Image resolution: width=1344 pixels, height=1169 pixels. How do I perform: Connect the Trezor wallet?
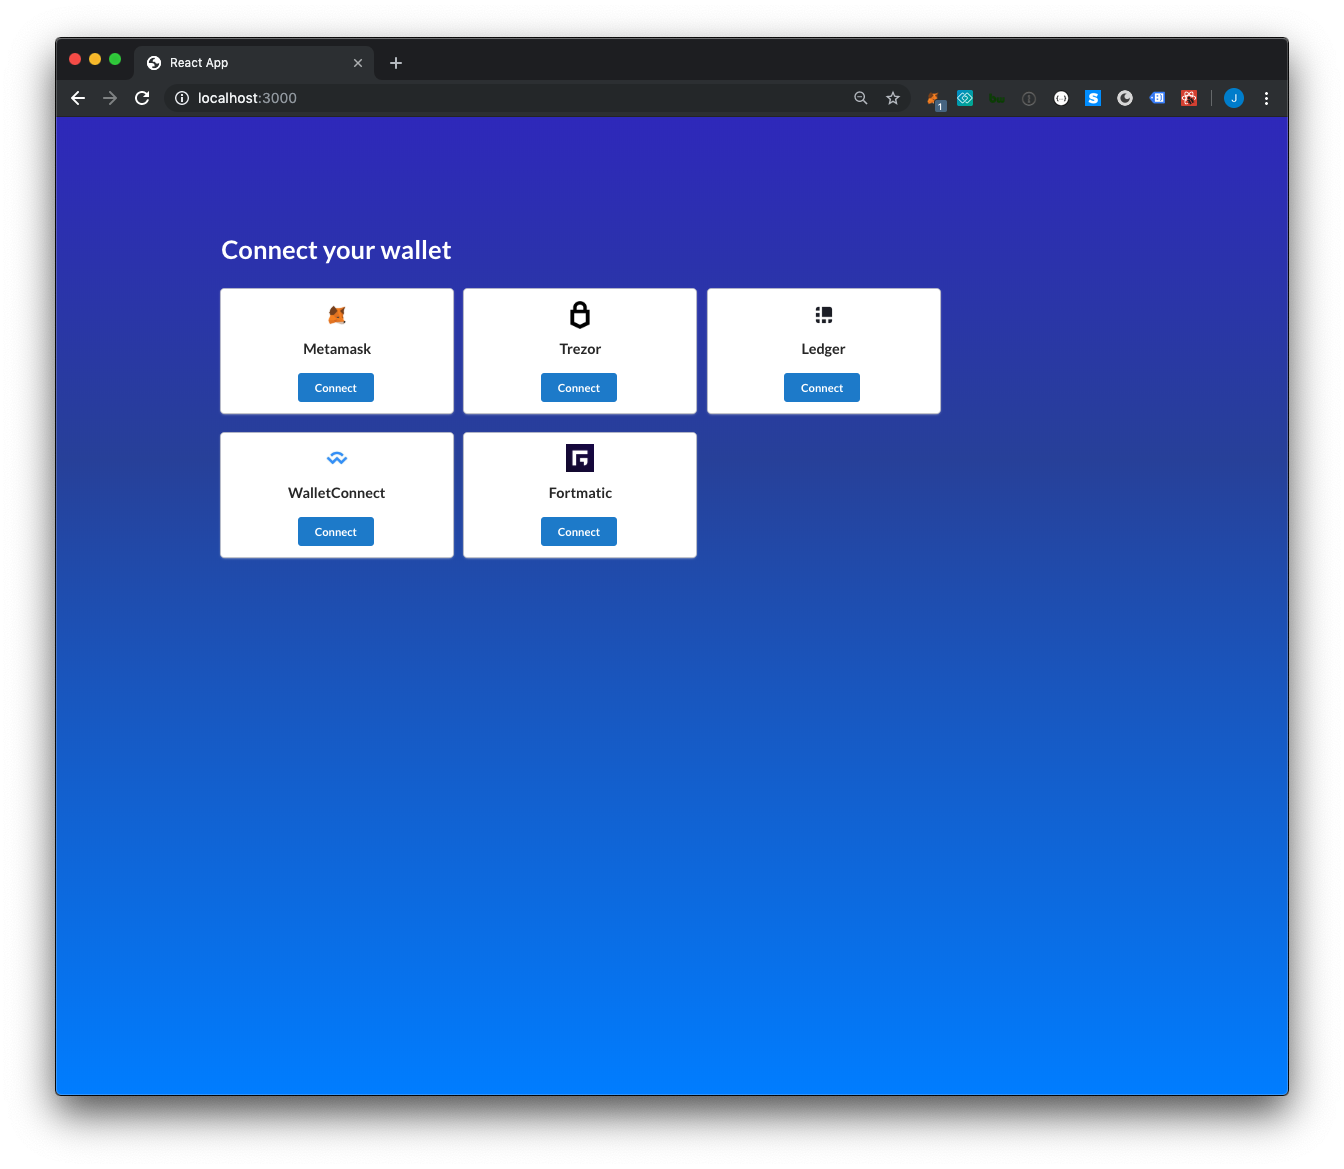[579, 388]
